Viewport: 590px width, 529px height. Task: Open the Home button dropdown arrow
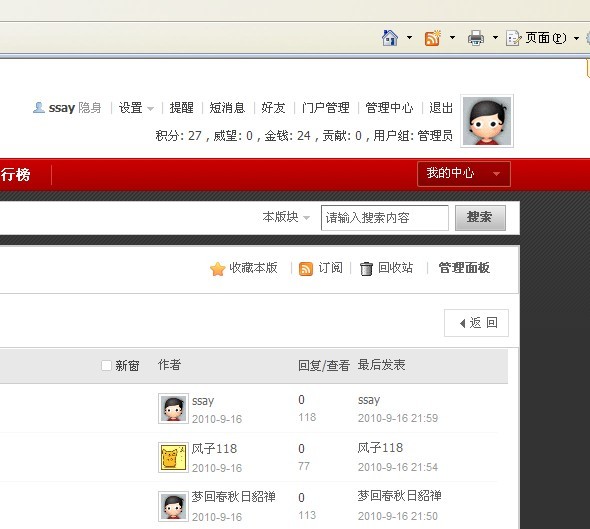[x=409, y=38]
